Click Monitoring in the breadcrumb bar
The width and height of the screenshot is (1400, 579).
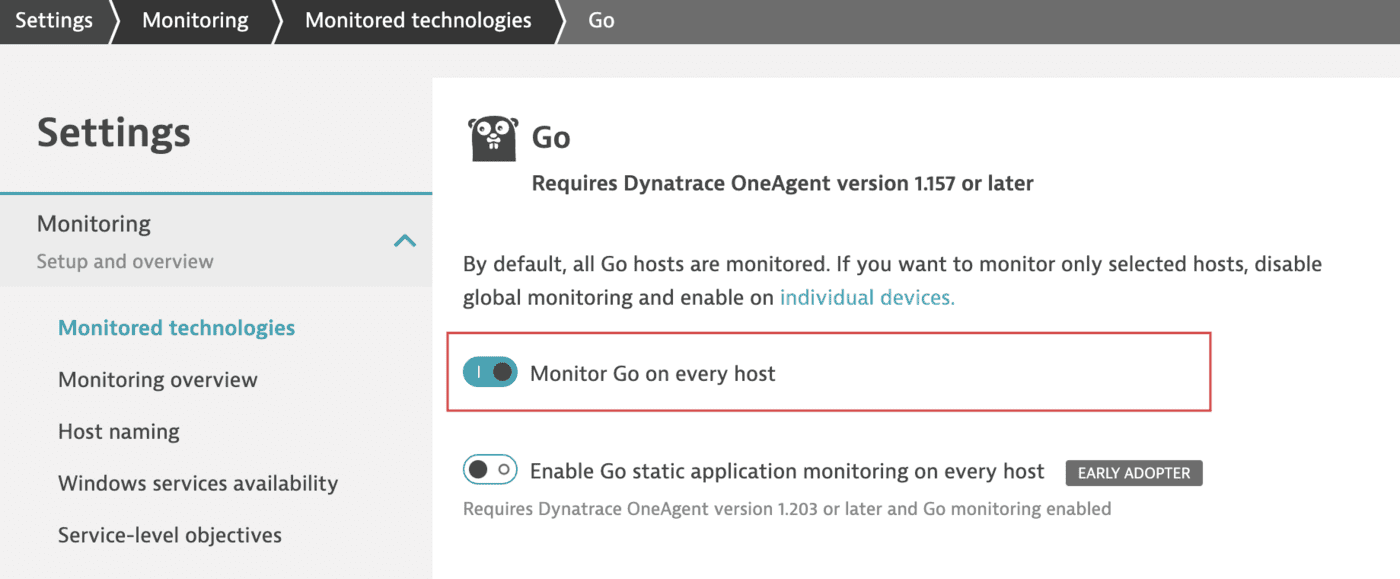pos(194,19)
